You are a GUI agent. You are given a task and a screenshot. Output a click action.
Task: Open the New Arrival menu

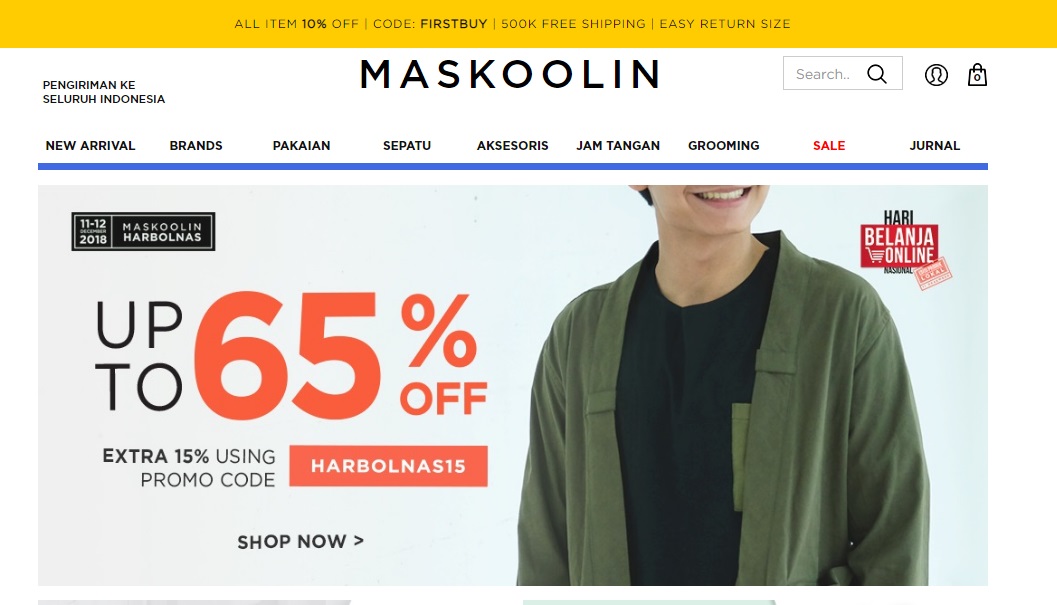tap(90, 146)
